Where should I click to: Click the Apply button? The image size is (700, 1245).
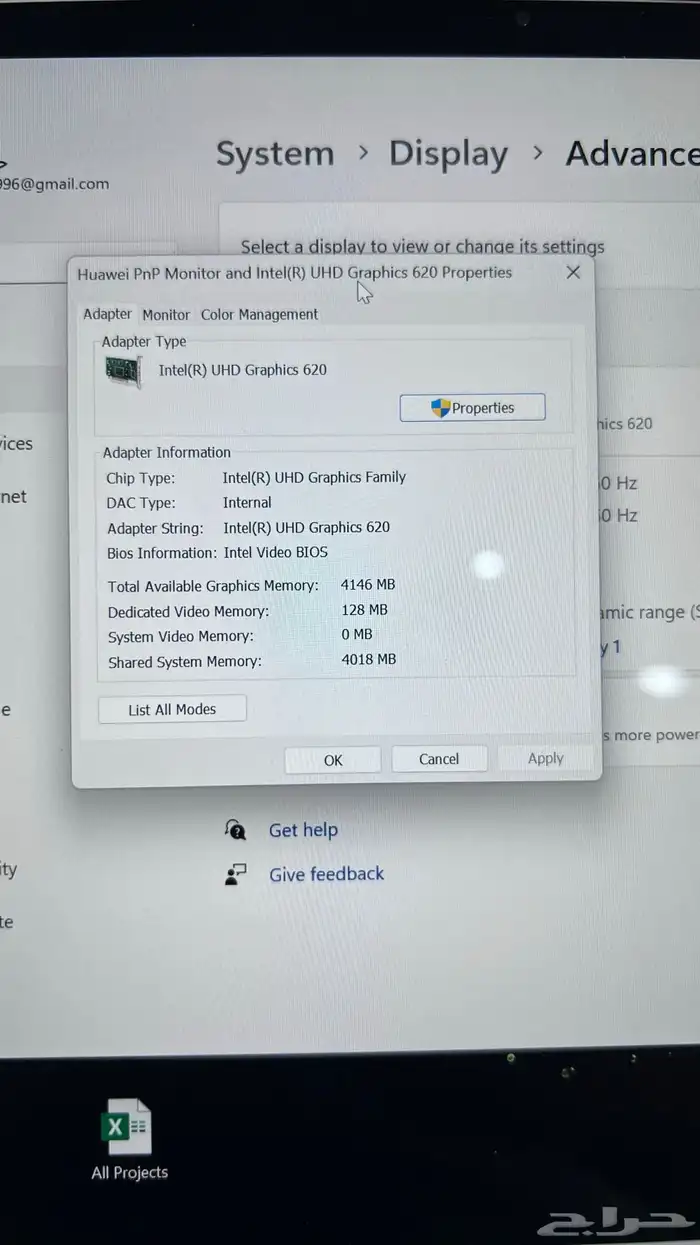point(545,759)
